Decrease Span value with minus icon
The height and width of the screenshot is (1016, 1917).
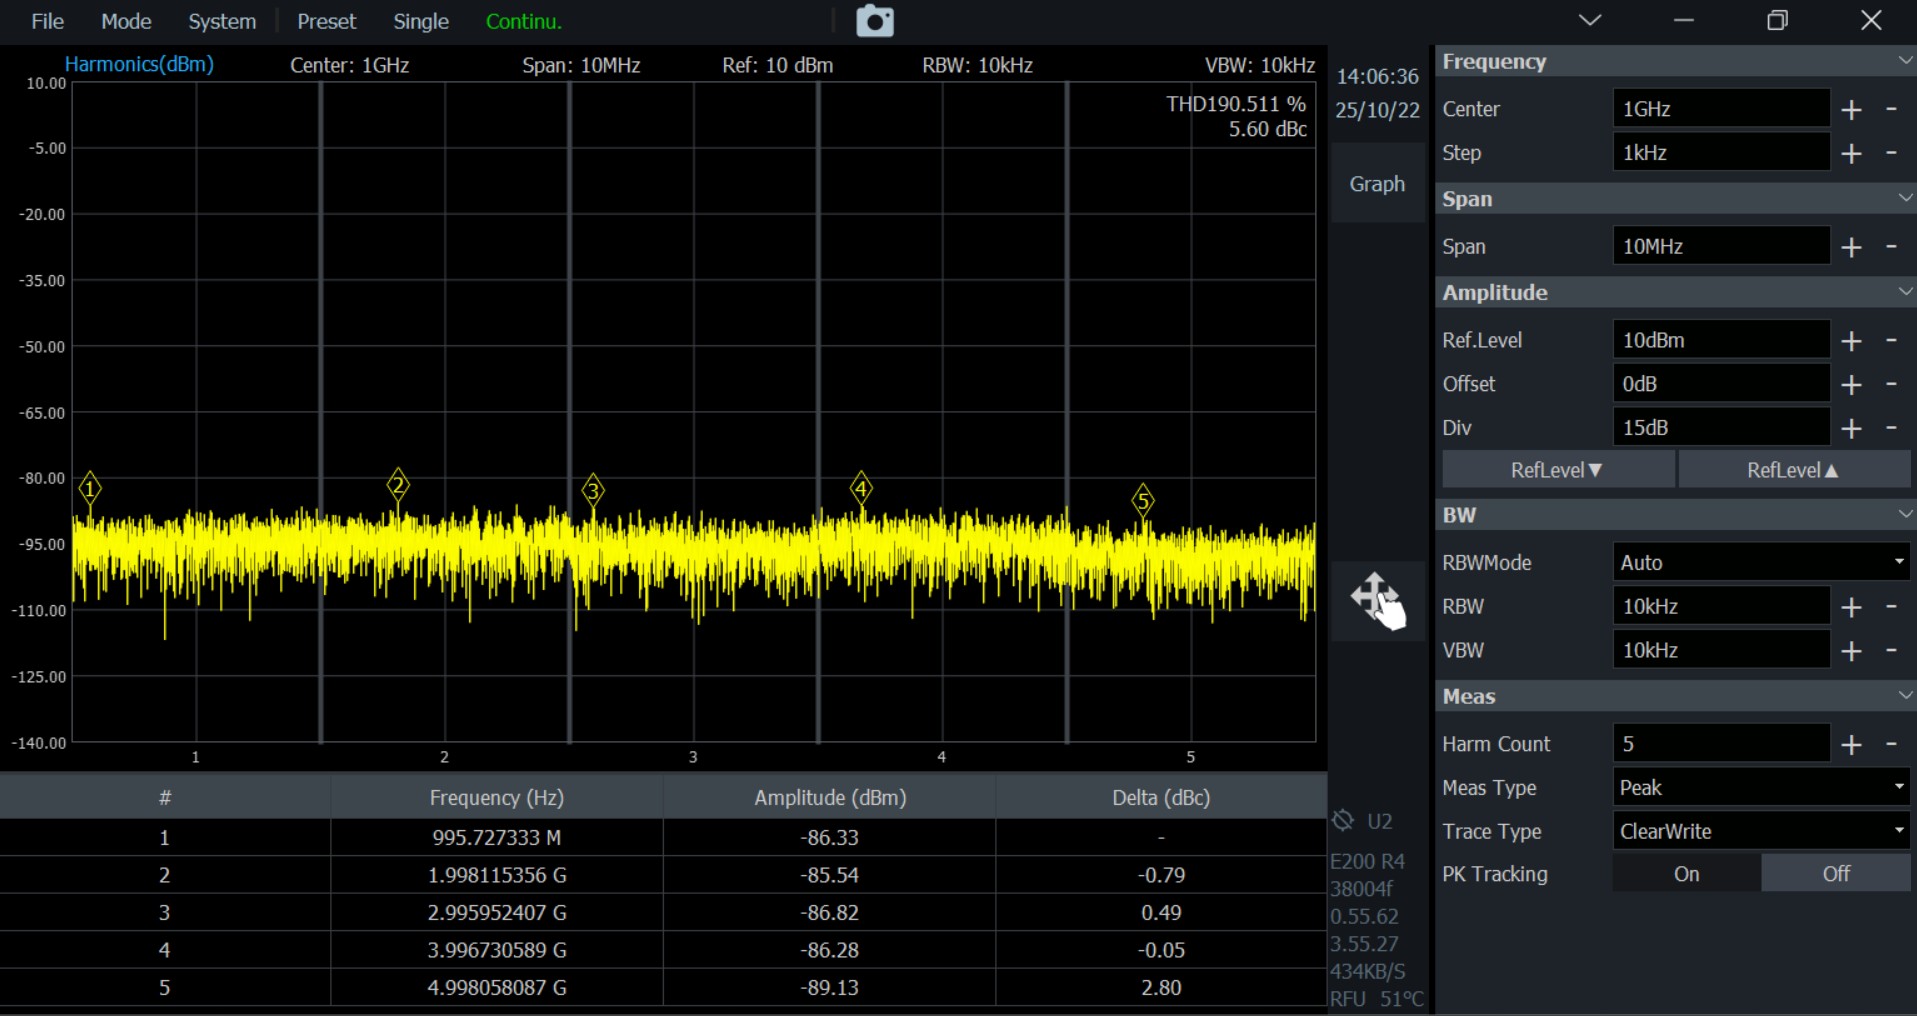1891,246
